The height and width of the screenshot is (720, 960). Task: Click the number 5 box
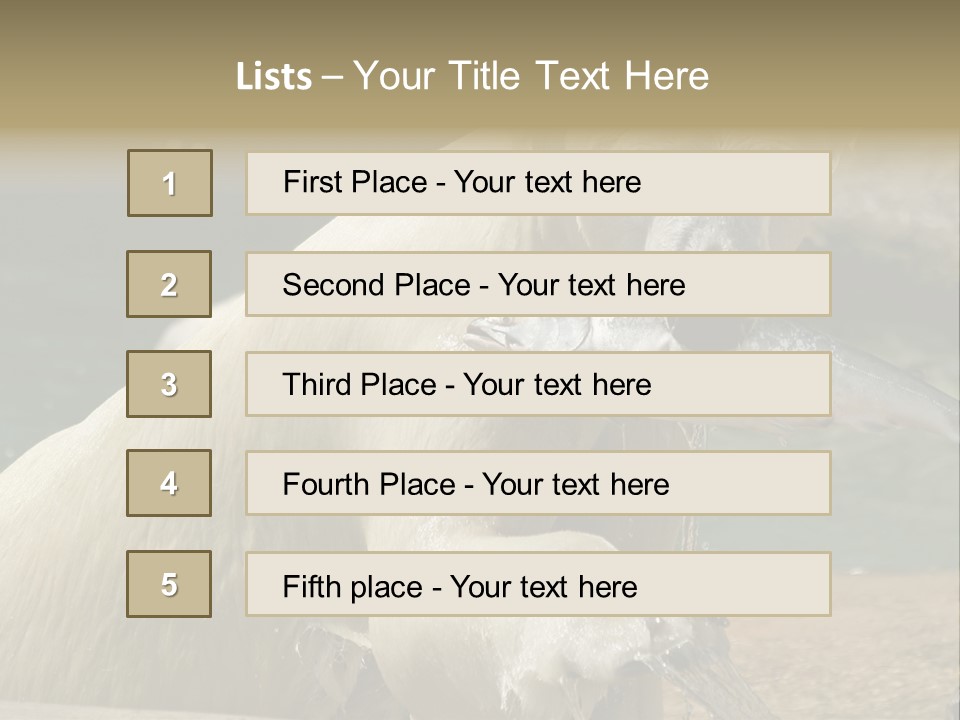pos(169,584)
